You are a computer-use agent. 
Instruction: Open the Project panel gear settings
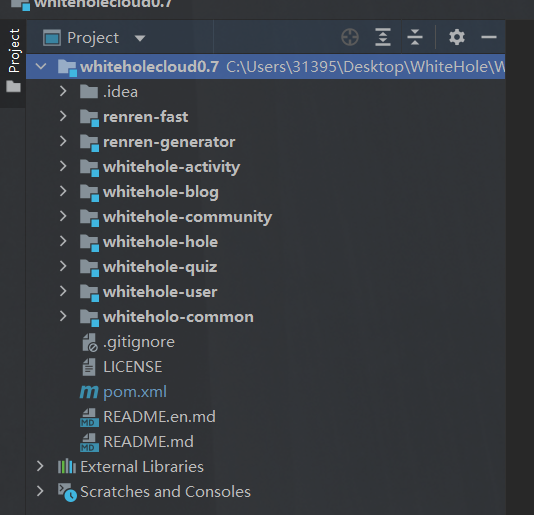[x=457, y=37]
